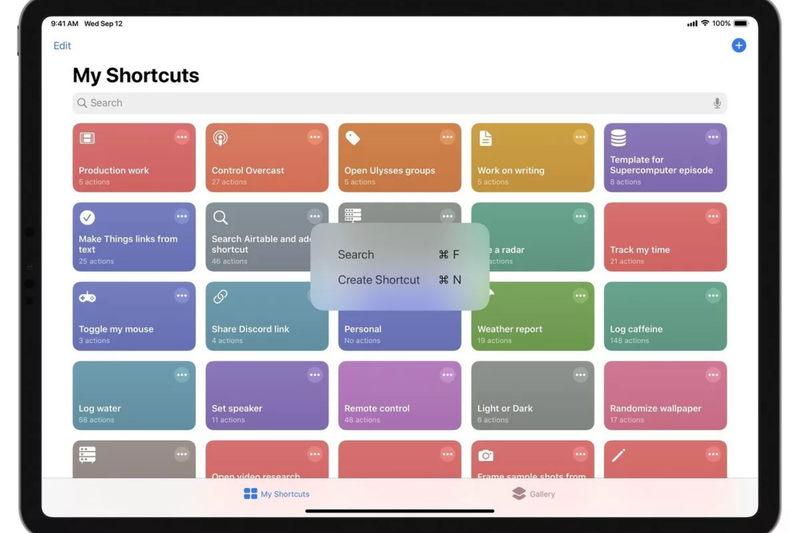Tap the gamepad icon on Toggle my mouse
Image resolution: width=800 pixels, height=533 pixels.
87,297
